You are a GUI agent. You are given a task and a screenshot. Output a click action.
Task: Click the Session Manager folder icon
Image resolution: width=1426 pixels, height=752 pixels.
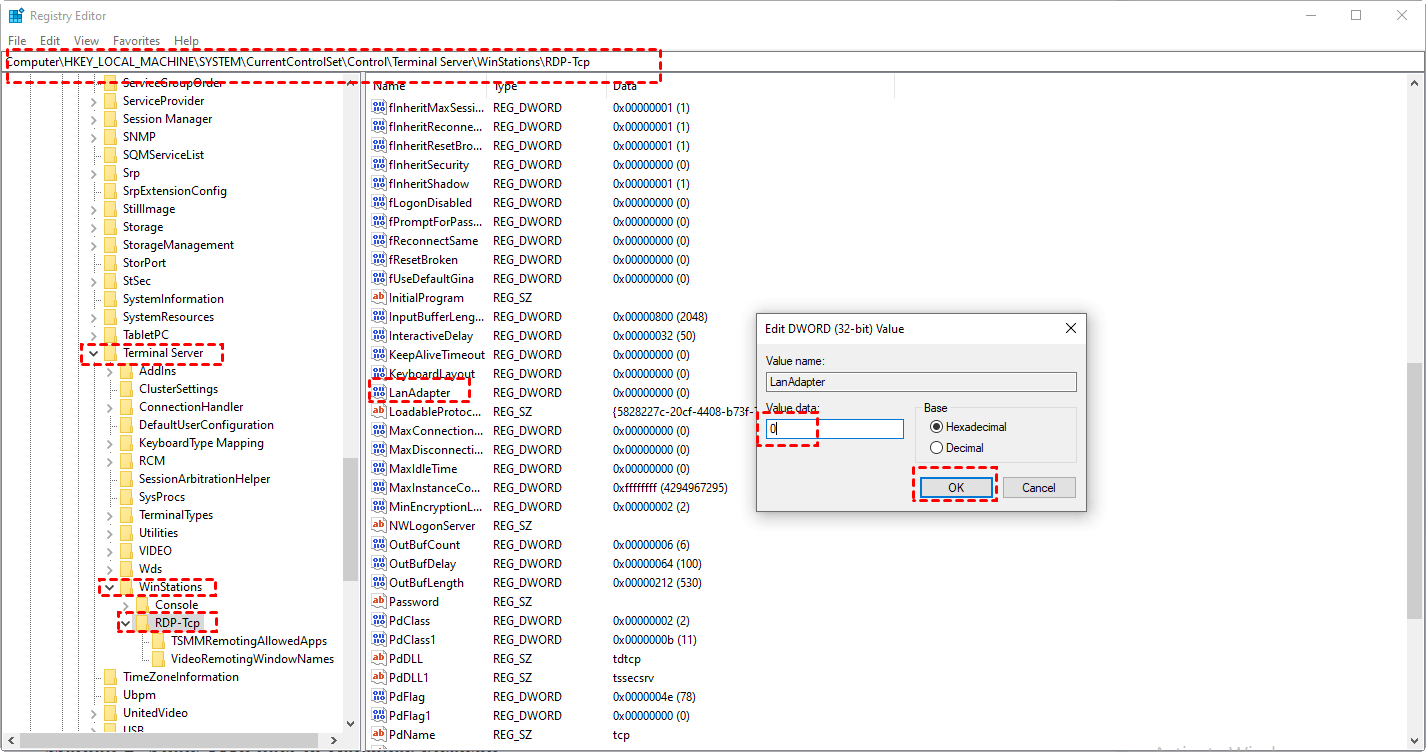tap(110, 119)
